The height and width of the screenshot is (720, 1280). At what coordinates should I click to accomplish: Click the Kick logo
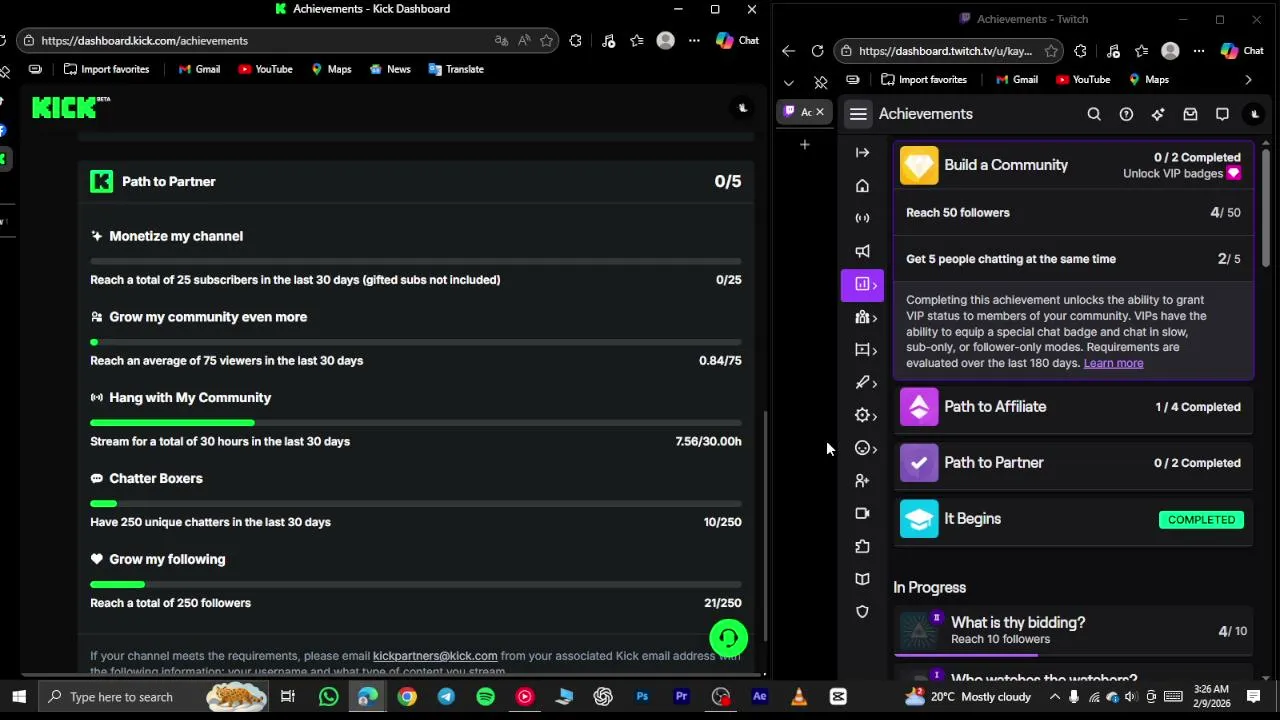pyautogui.click(x=70, y=107)
